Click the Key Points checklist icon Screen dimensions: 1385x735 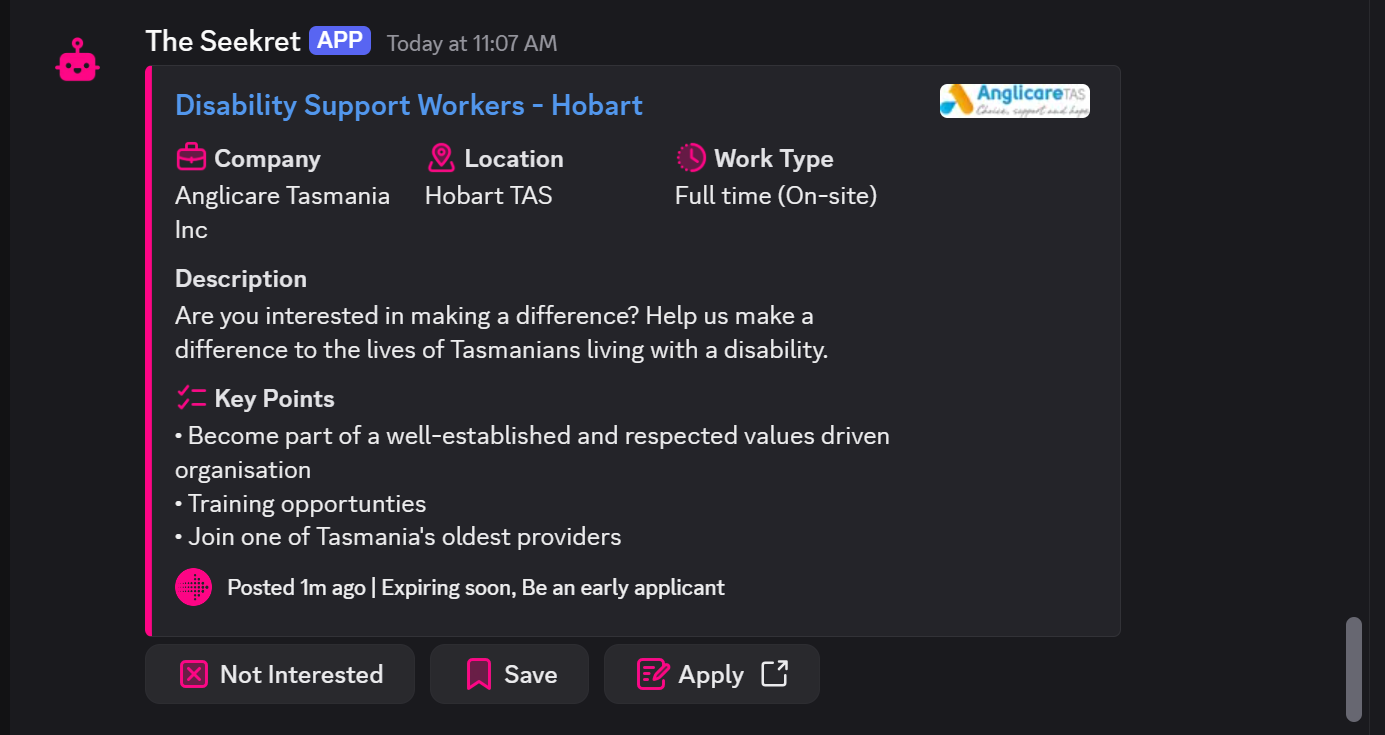click(x=190, y=398)
